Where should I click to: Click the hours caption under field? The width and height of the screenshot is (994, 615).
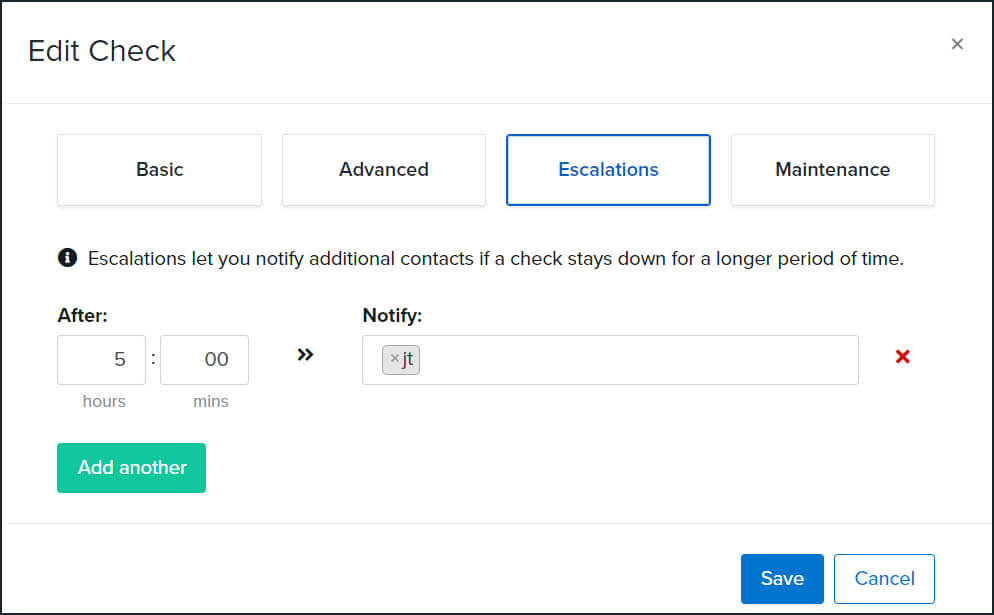coord(104,401)
